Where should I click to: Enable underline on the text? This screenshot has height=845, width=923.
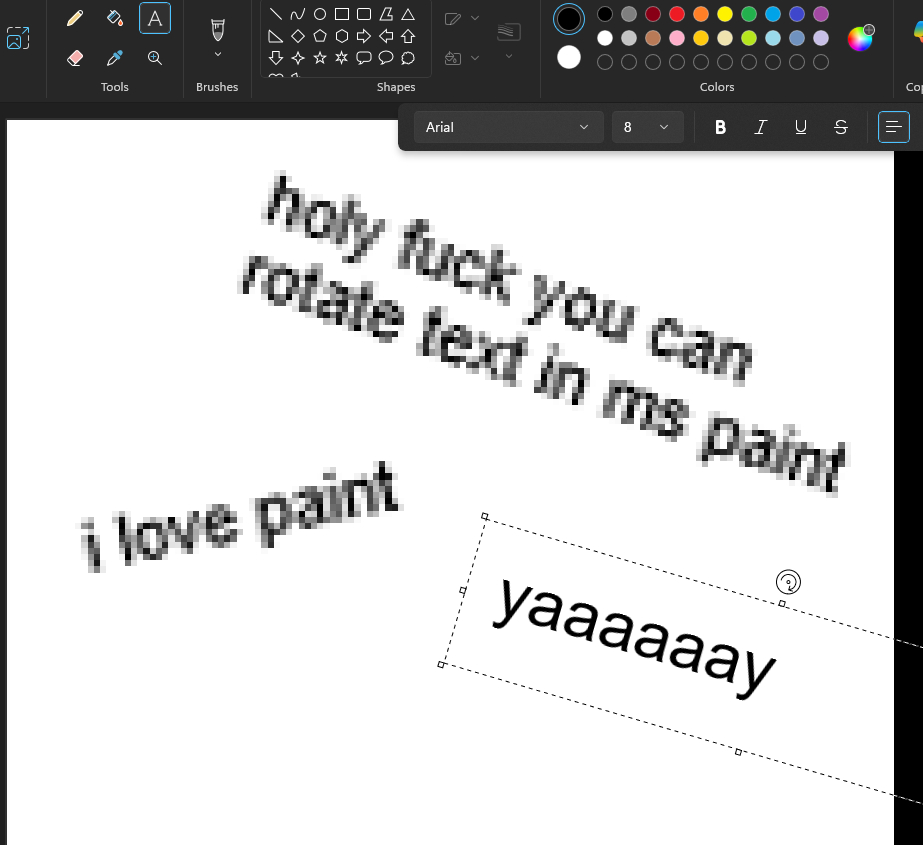(x=801, y=127)
